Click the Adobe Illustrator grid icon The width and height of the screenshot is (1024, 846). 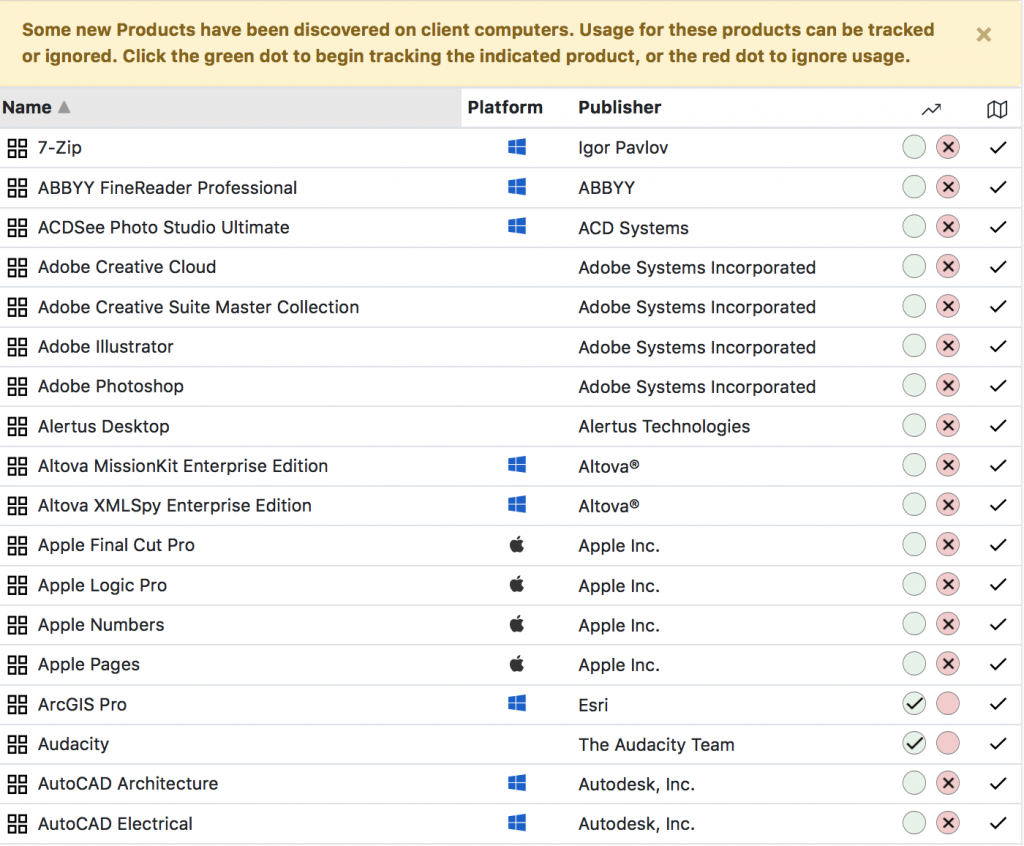click(x=18, y=347)
